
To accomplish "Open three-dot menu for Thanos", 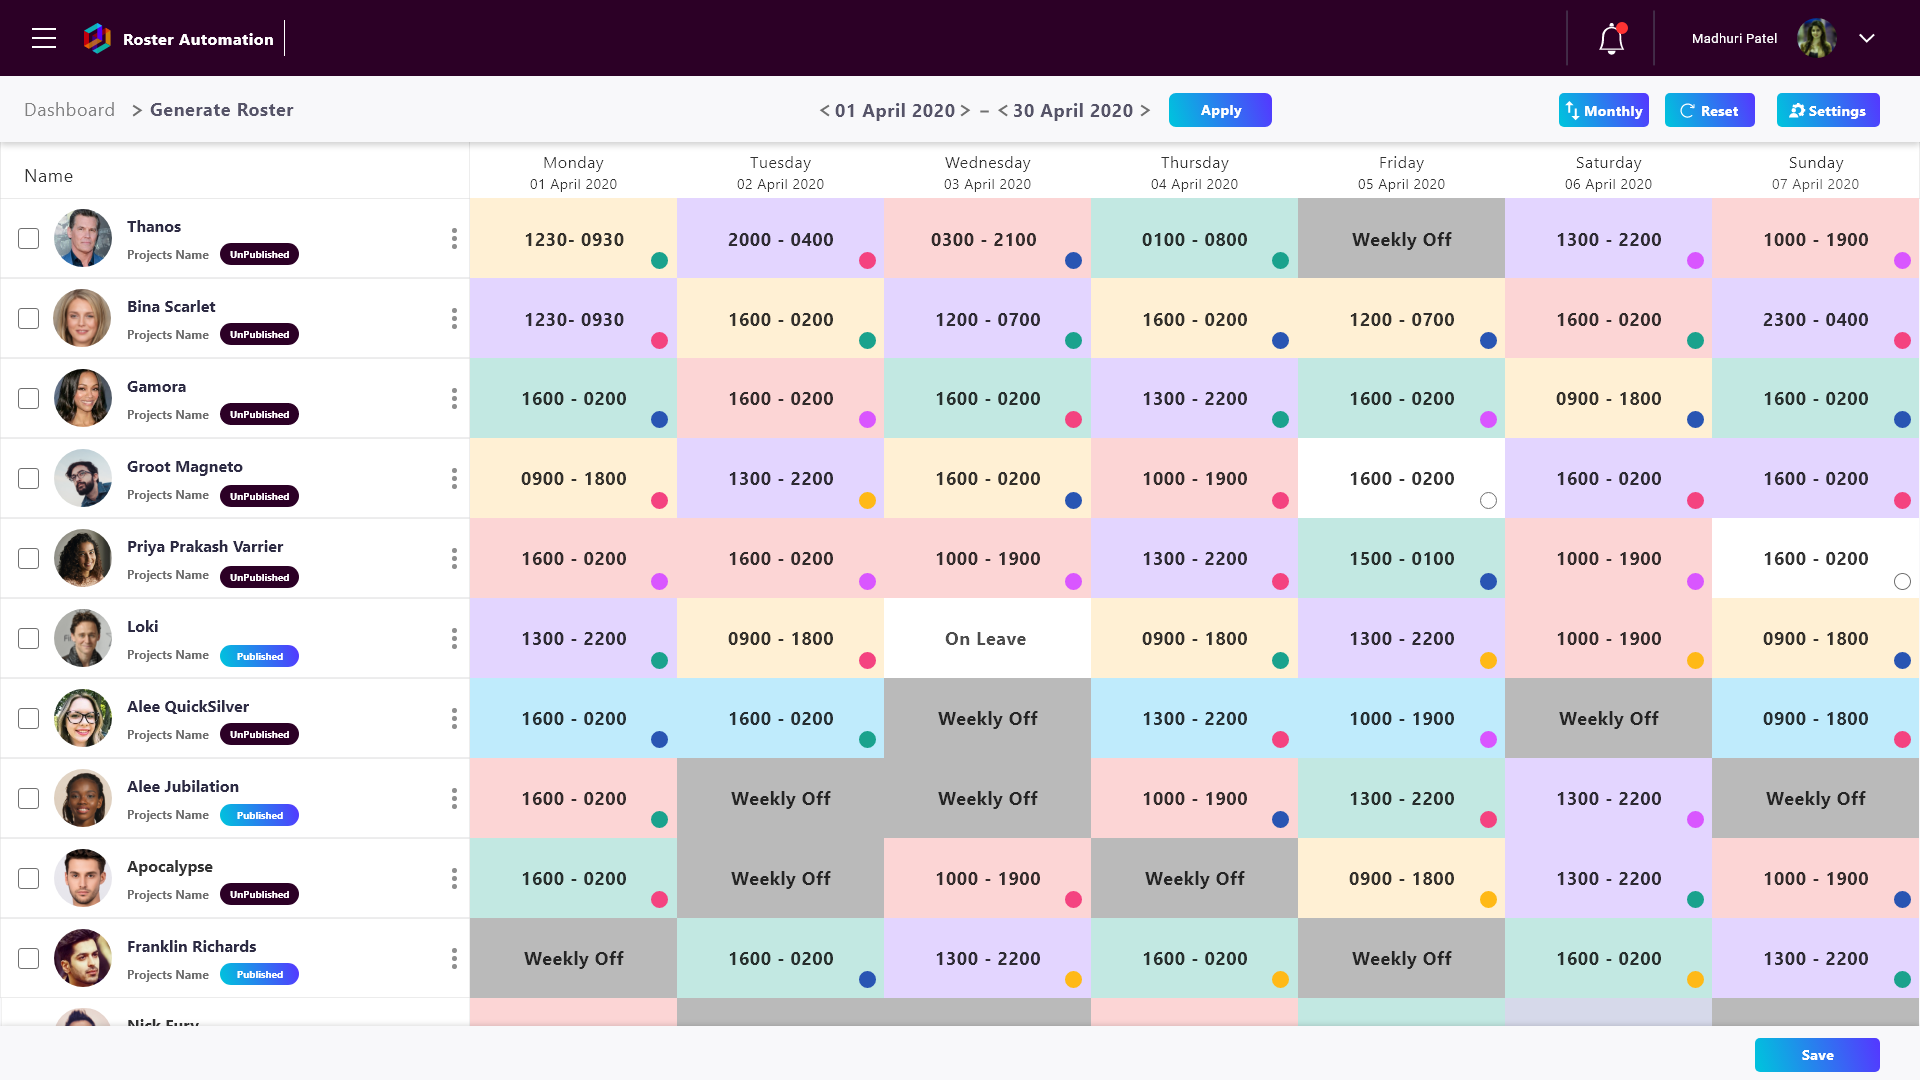I will [454, 238].
